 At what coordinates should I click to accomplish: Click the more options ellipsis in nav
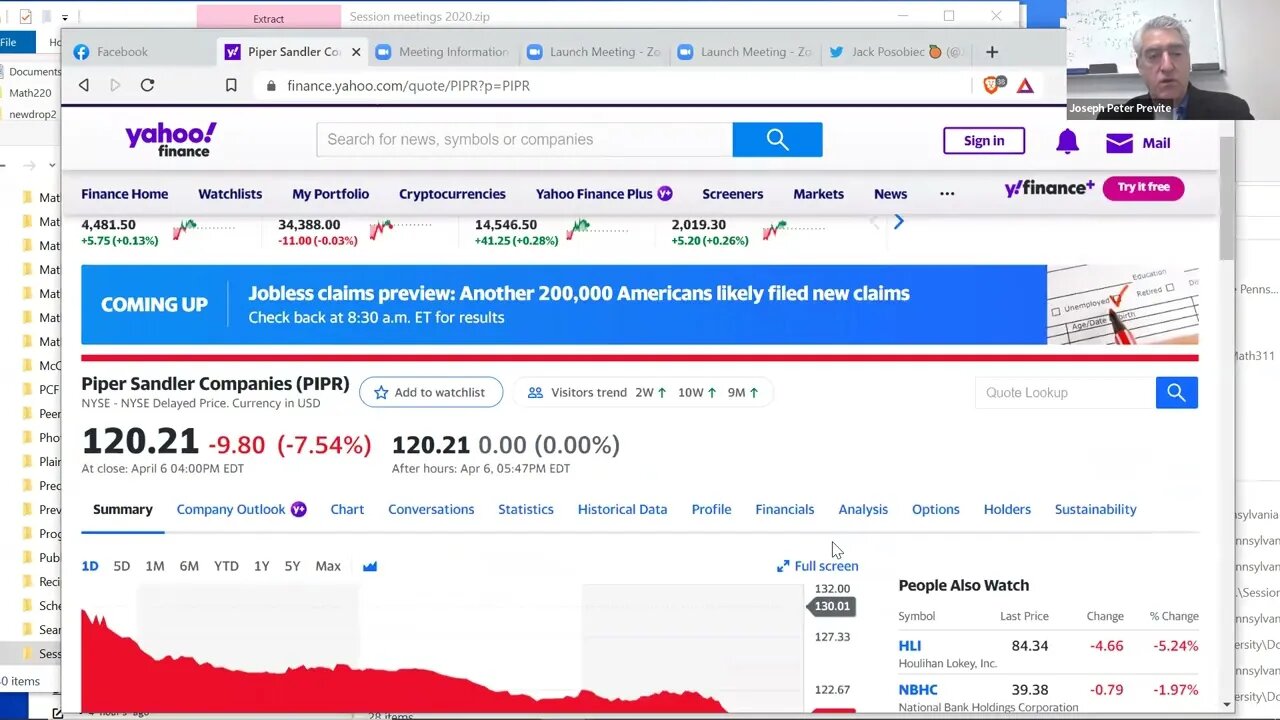(947, 194)
